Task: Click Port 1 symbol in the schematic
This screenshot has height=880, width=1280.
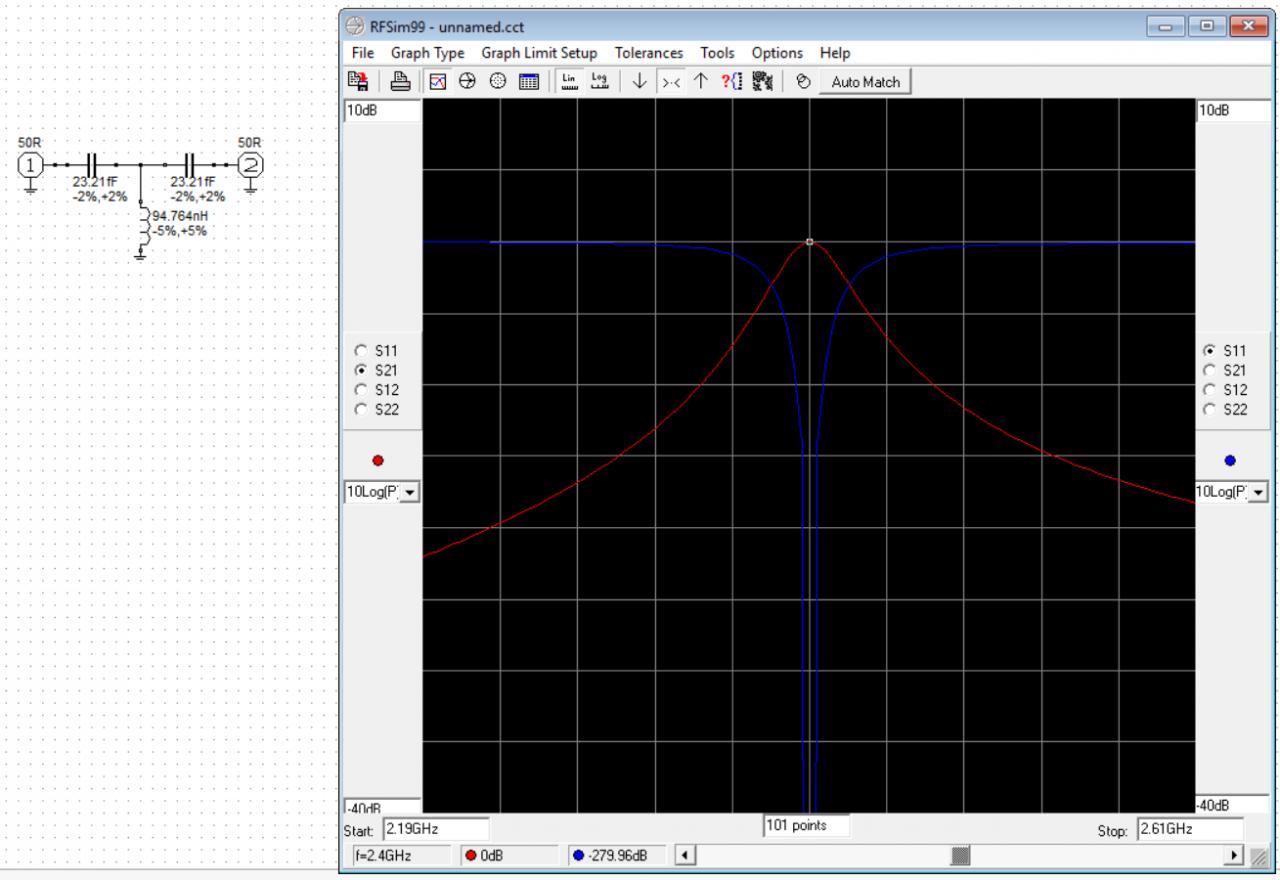Action: click(31, 165)
